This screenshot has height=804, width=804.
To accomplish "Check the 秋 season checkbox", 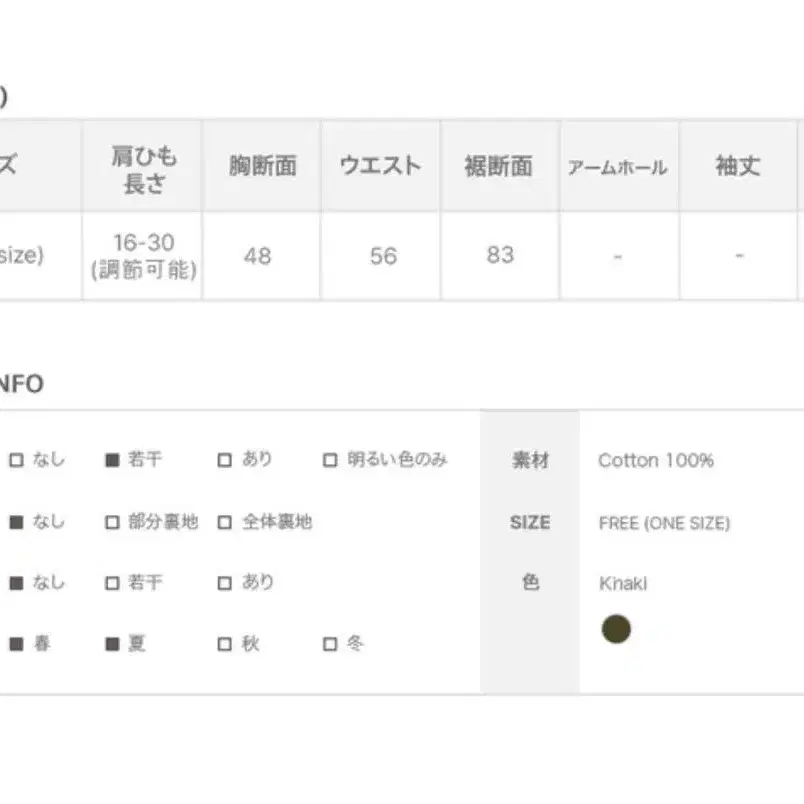I will [x=225, y=644].
